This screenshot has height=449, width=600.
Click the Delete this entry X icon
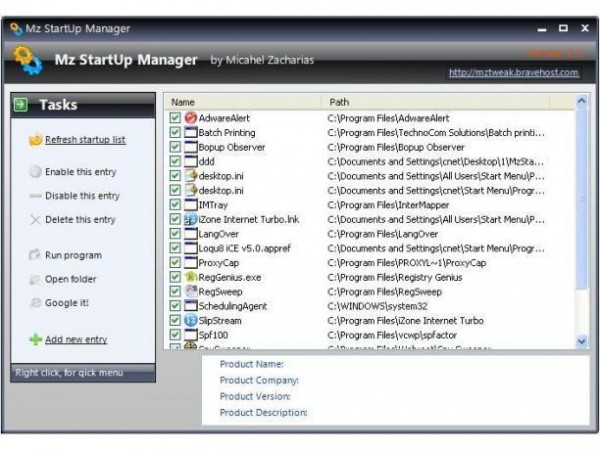[x=36, y=220]
